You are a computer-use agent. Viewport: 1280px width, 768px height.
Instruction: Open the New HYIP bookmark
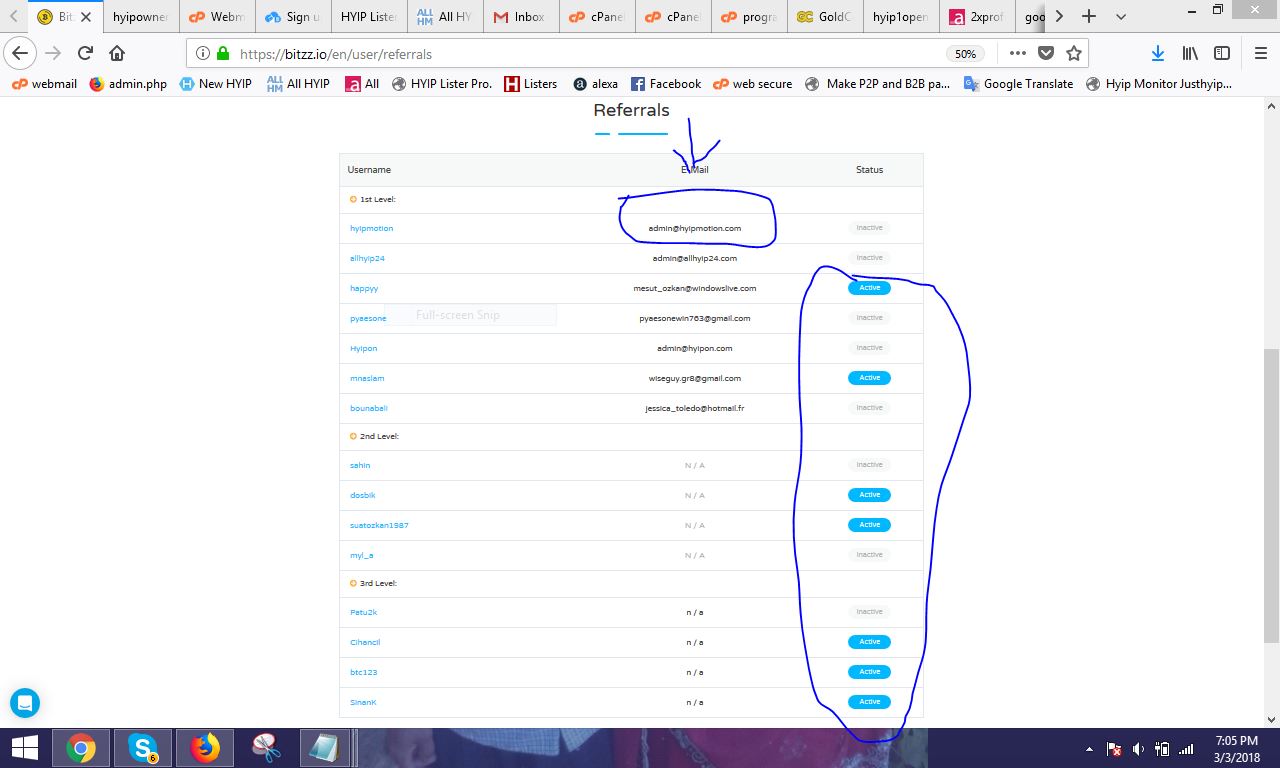click(x=215, y=84)
